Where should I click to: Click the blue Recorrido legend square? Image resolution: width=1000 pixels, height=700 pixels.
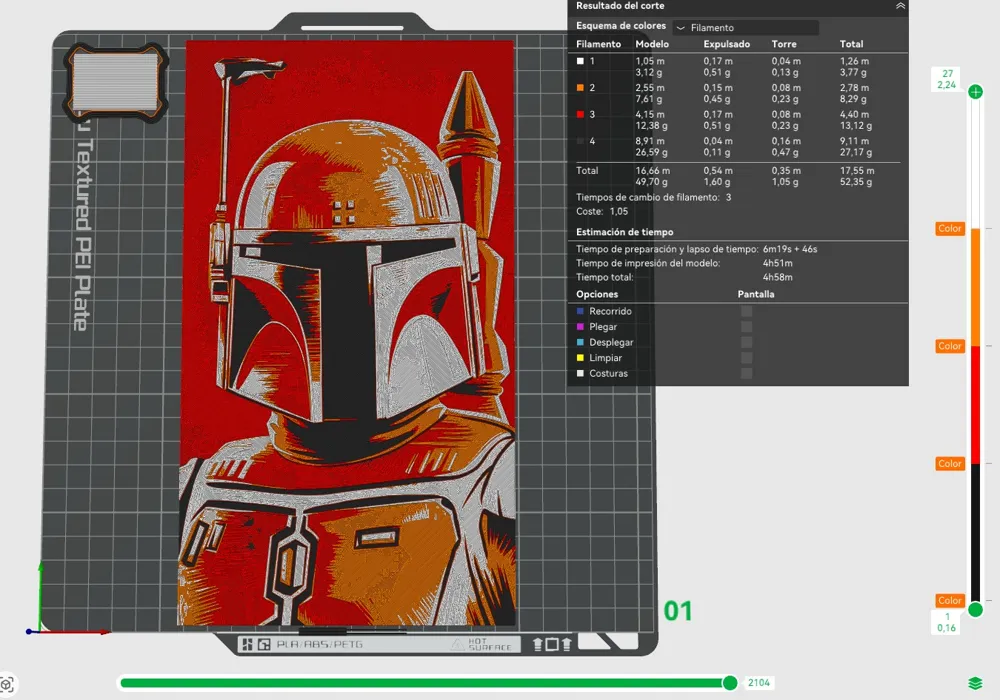(580, 311)
